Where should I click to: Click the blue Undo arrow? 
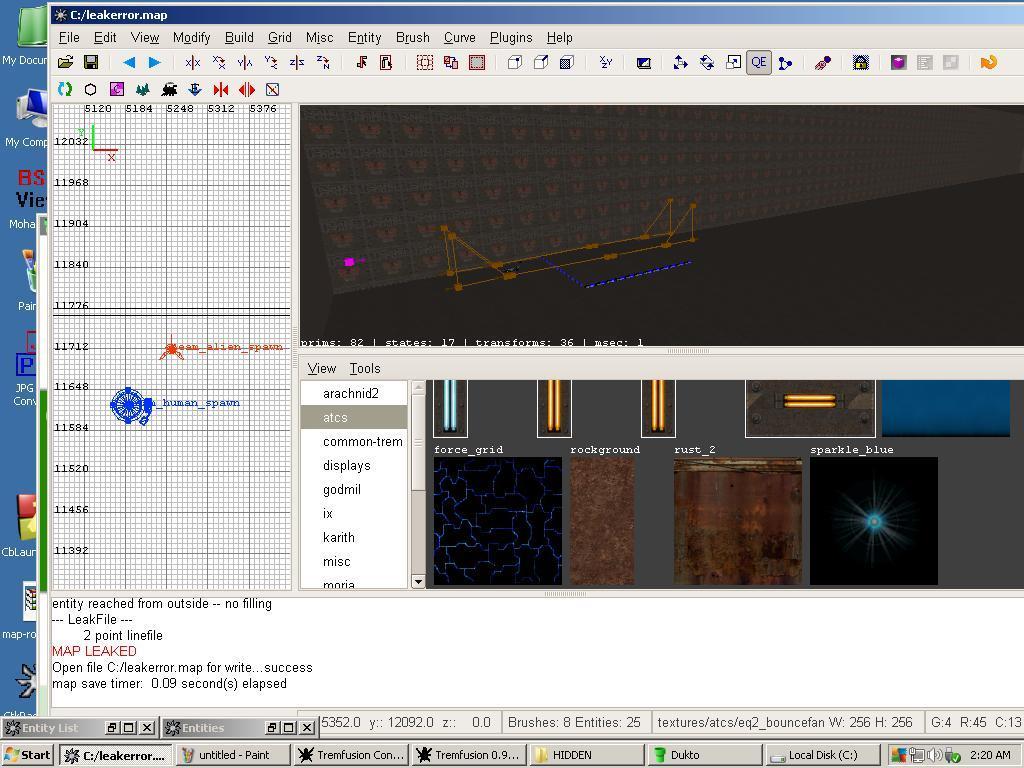pyautogui.click(x=129, y=62)
